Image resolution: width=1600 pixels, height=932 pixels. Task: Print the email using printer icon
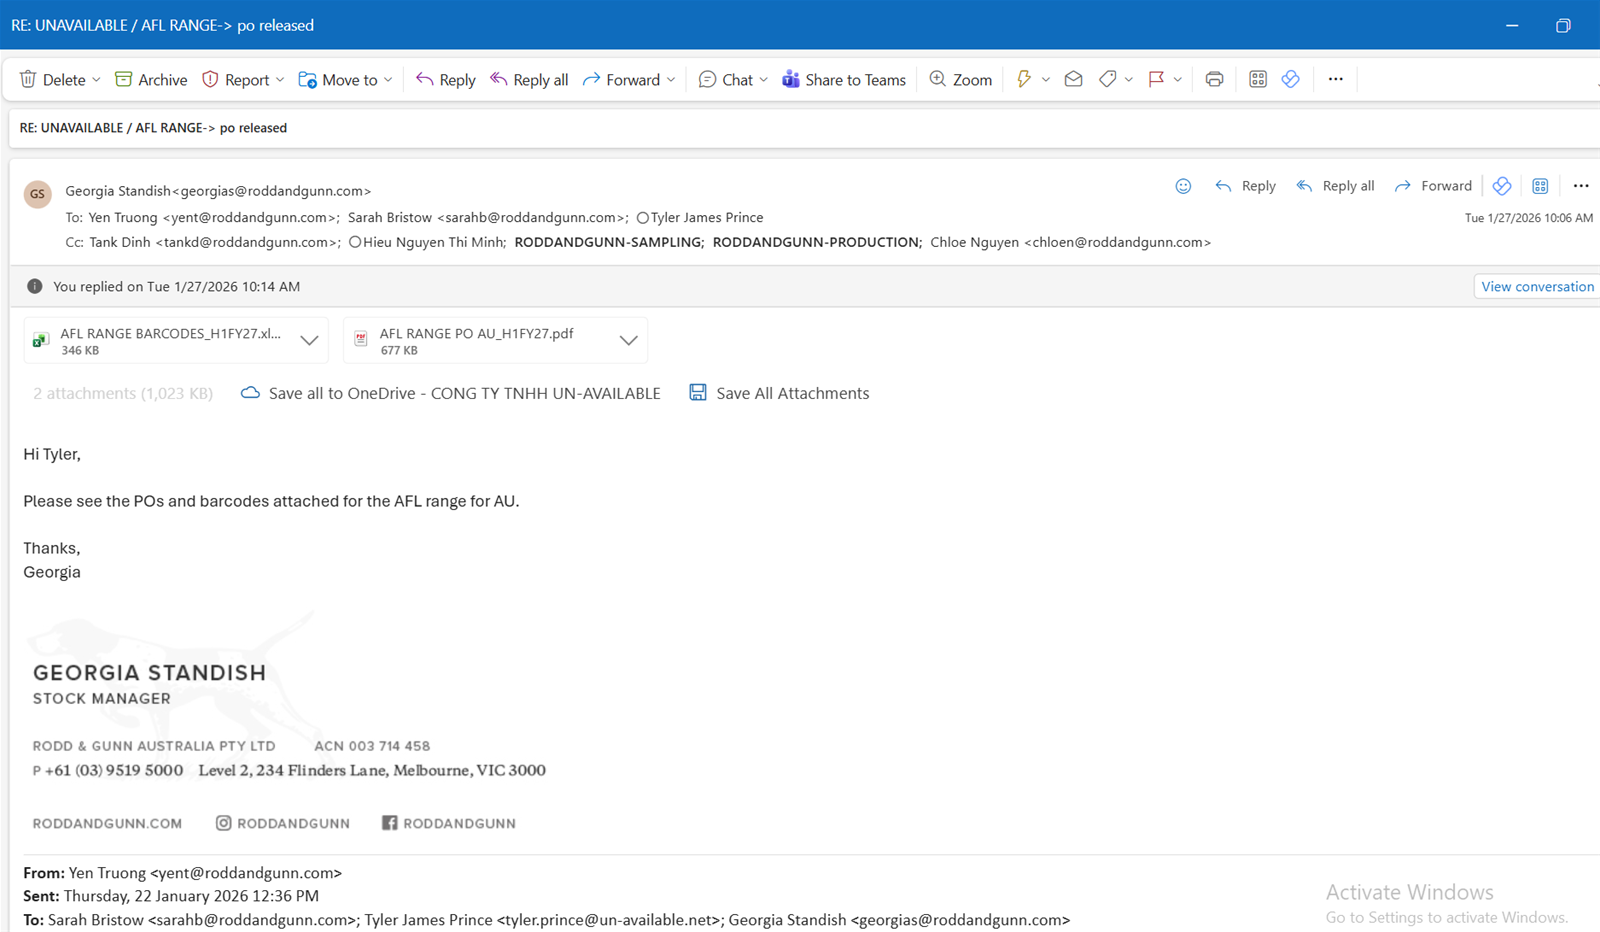click(x=1214, y=79)
